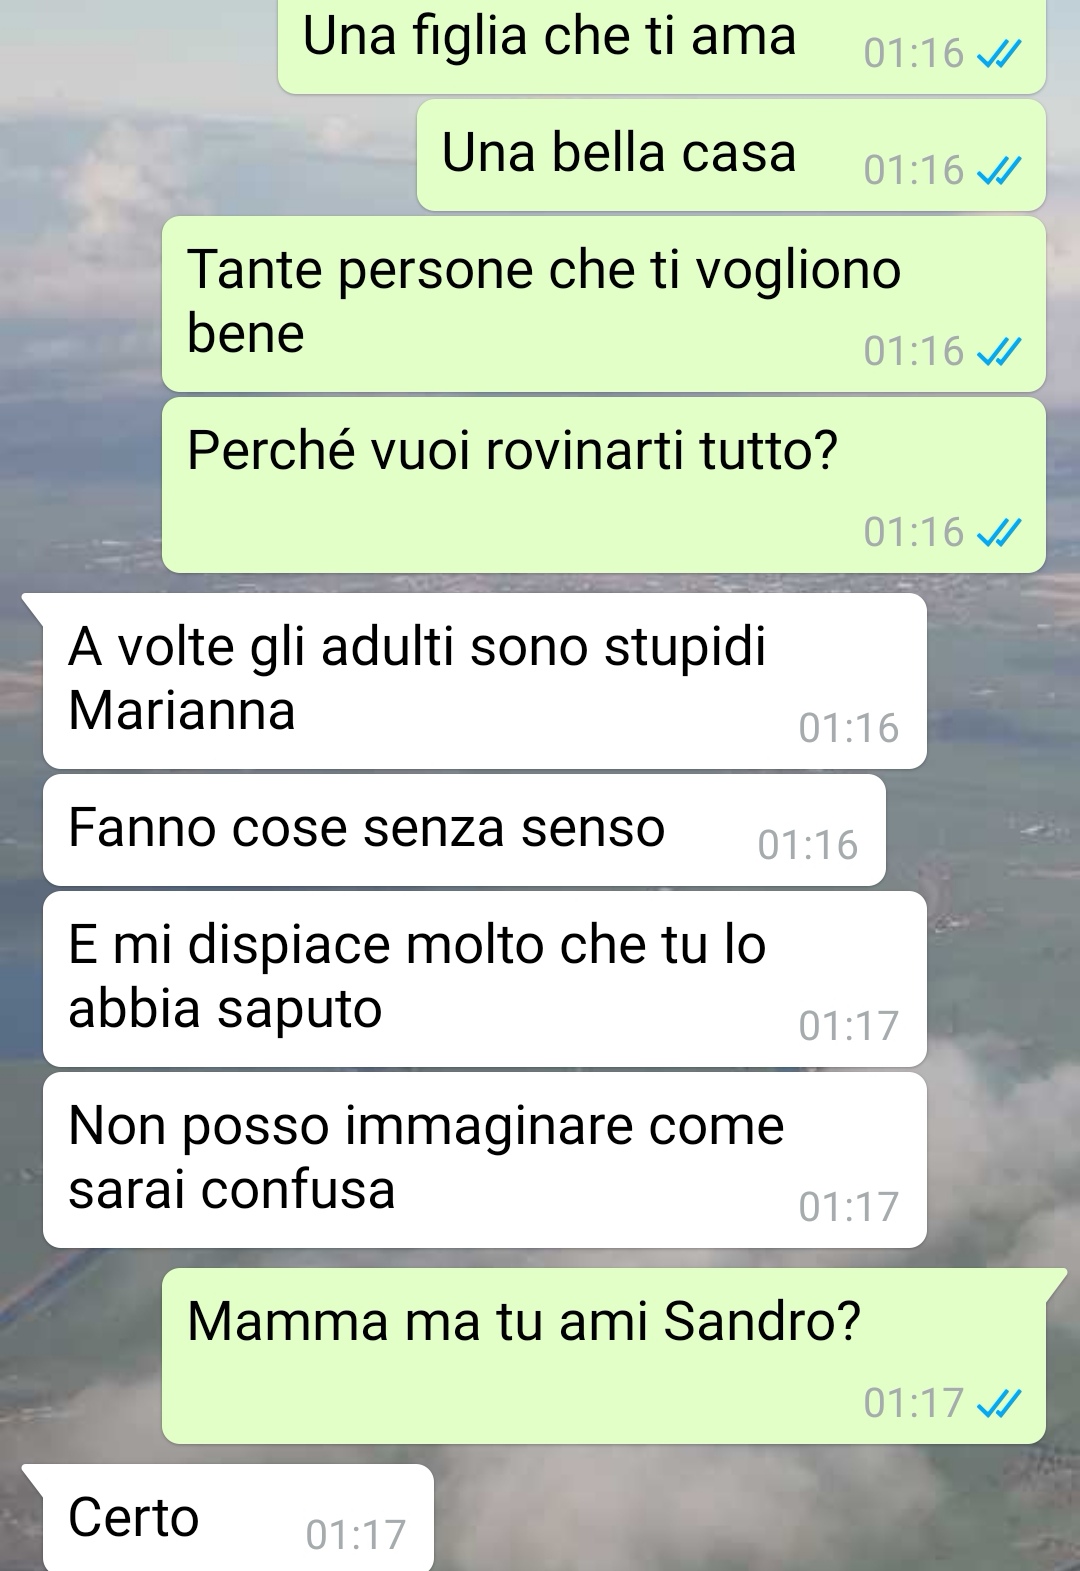The image size is (1080, 1571).
Task: Select the 'Mamma ma tu ami Sandro?' message
Action: pyautogui.click(x=603, y=1356)
